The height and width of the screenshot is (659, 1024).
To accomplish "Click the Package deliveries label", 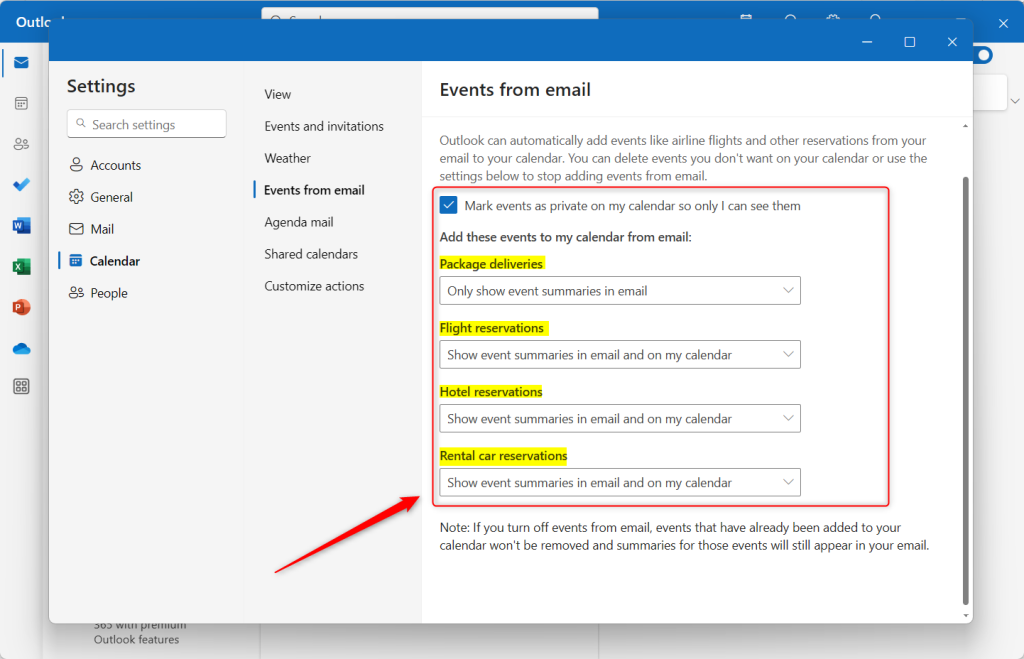I will point(491,264).
